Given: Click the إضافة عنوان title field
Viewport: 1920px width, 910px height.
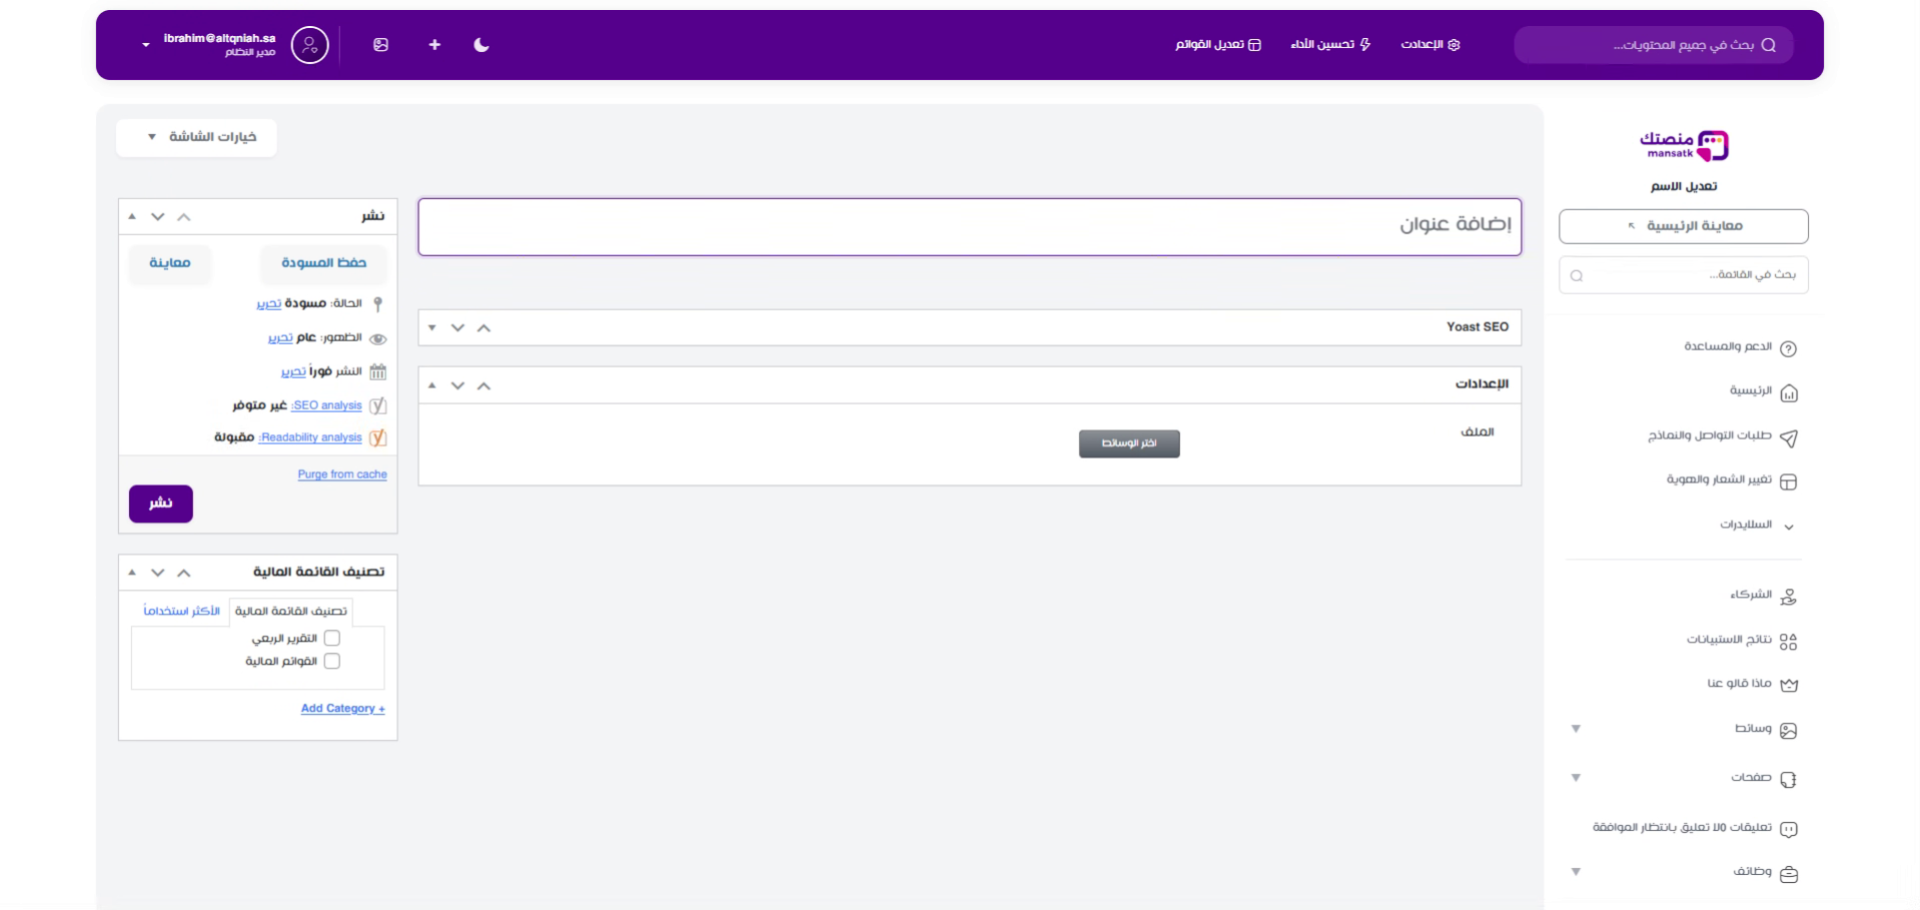Looking at the screenshot, I should [x=969, y=226].
